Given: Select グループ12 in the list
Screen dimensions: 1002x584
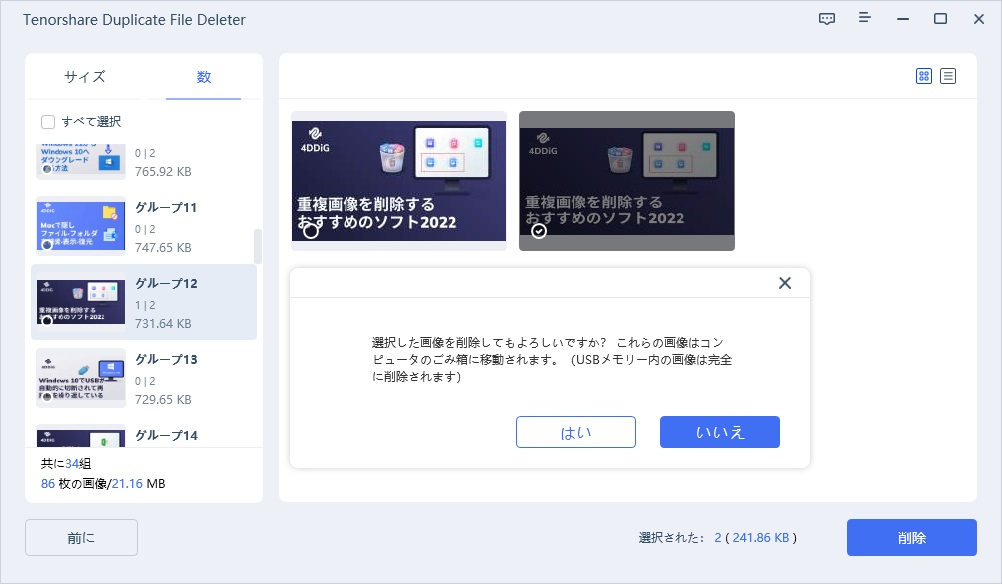Looking at the screenshot, I should [x=144, y=302].
